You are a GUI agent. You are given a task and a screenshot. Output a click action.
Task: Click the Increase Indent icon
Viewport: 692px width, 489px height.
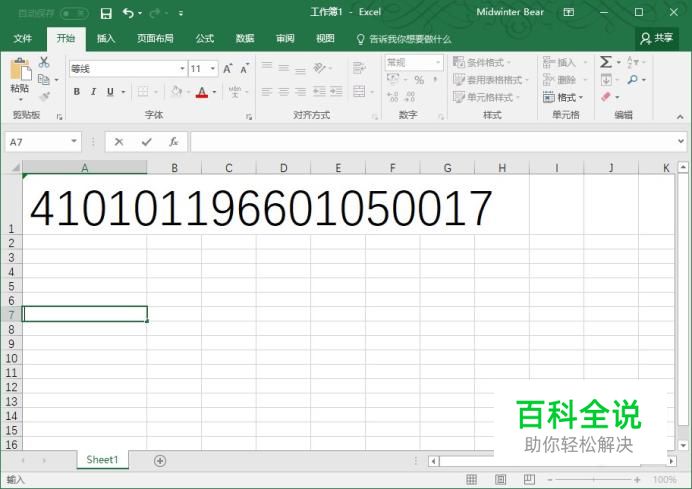pyautogui.click(x=336, y=92)
